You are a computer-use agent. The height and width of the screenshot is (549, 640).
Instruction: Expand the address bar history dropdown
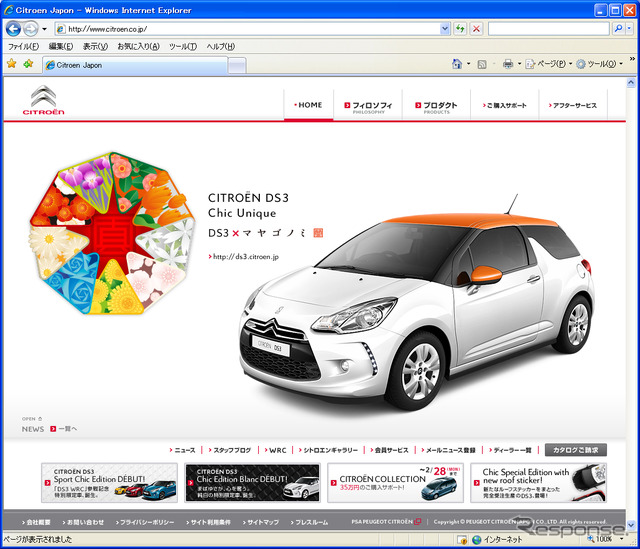[445, 29]
